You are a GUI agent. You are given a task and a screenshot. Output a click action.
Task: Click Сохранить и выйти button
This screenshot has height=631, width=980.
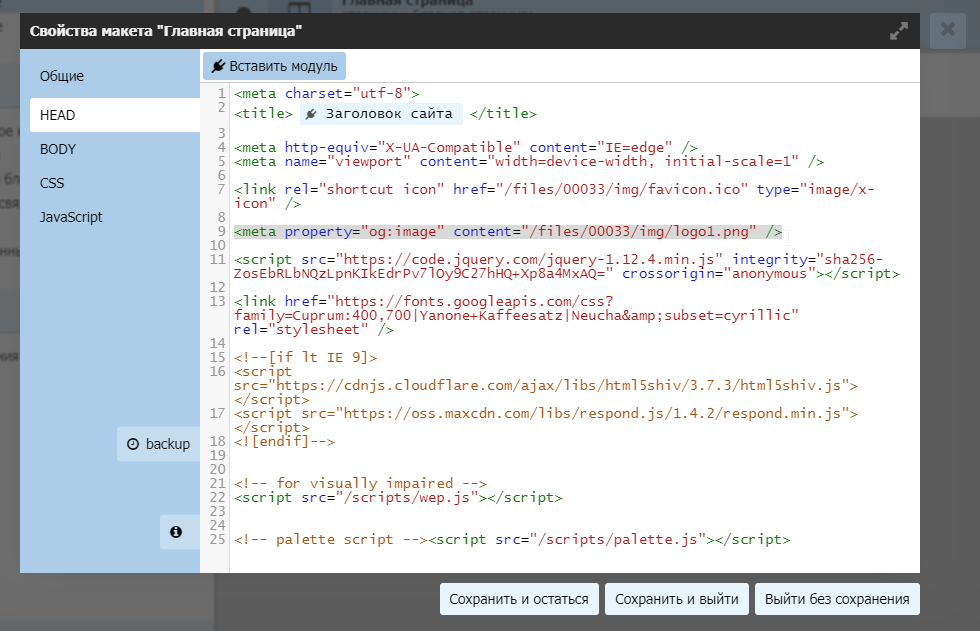tap(676, 599)
